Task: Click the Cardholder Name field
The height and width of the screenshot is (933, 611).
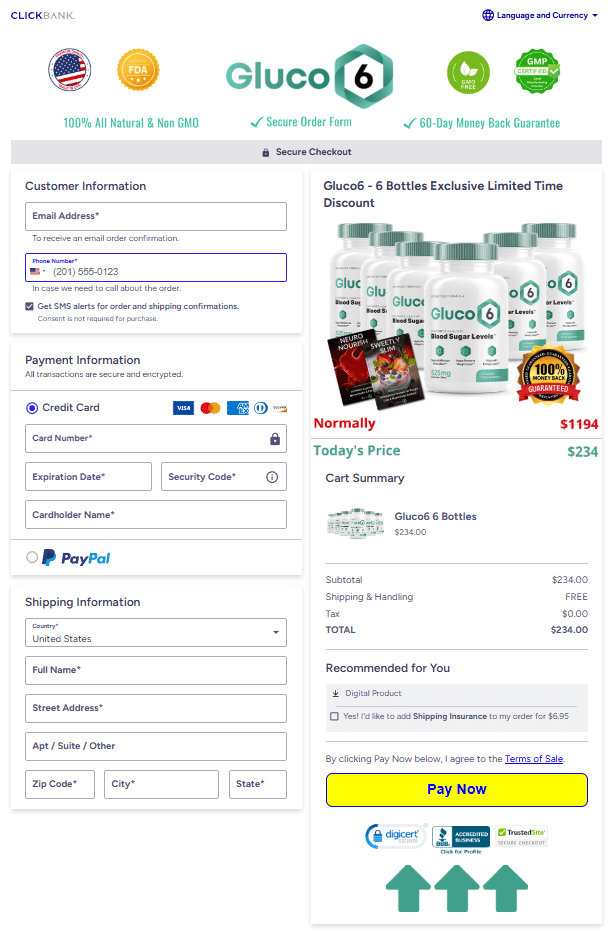Action: (x=156, y=515)
